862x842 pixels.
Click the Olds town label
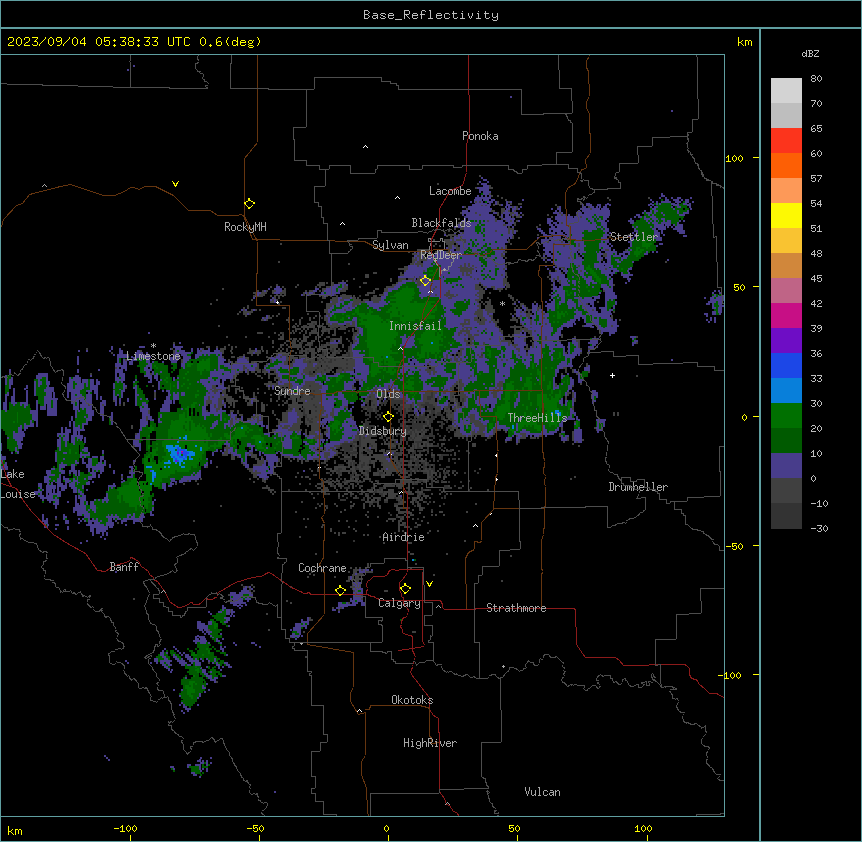[388, 394]
